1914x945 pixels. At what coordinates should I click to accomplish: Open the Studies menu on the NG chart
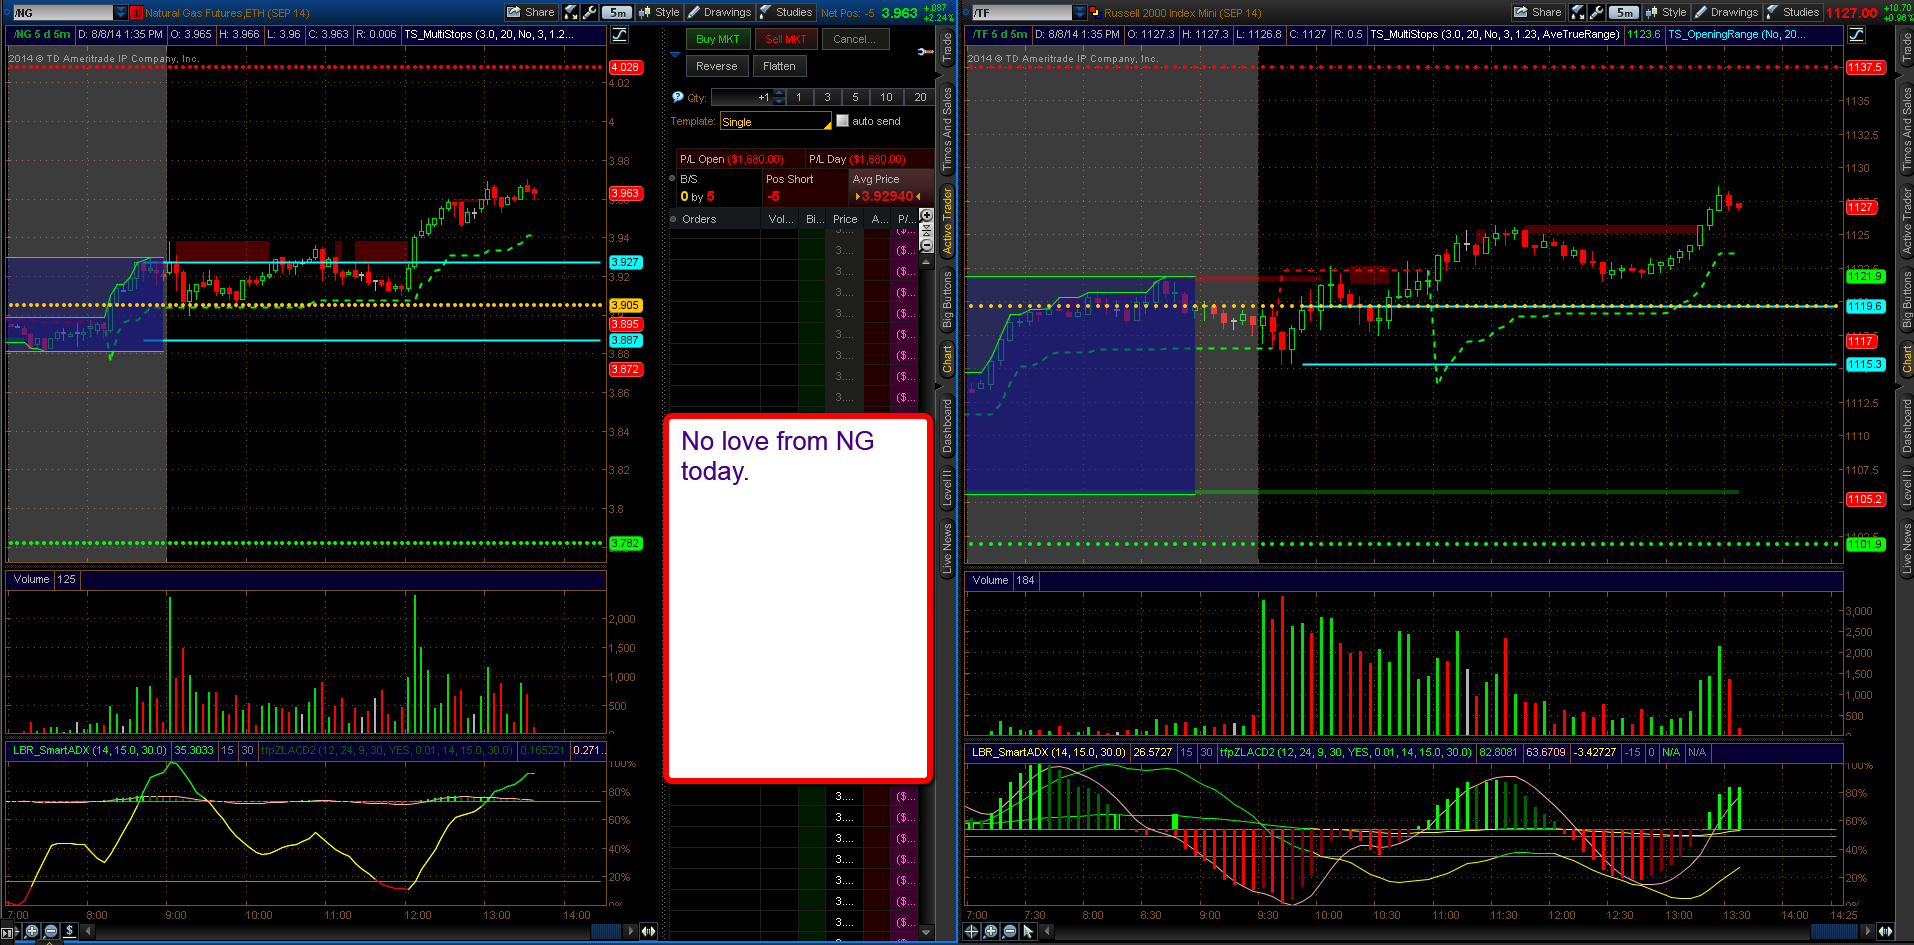click(x=786, y=12)
